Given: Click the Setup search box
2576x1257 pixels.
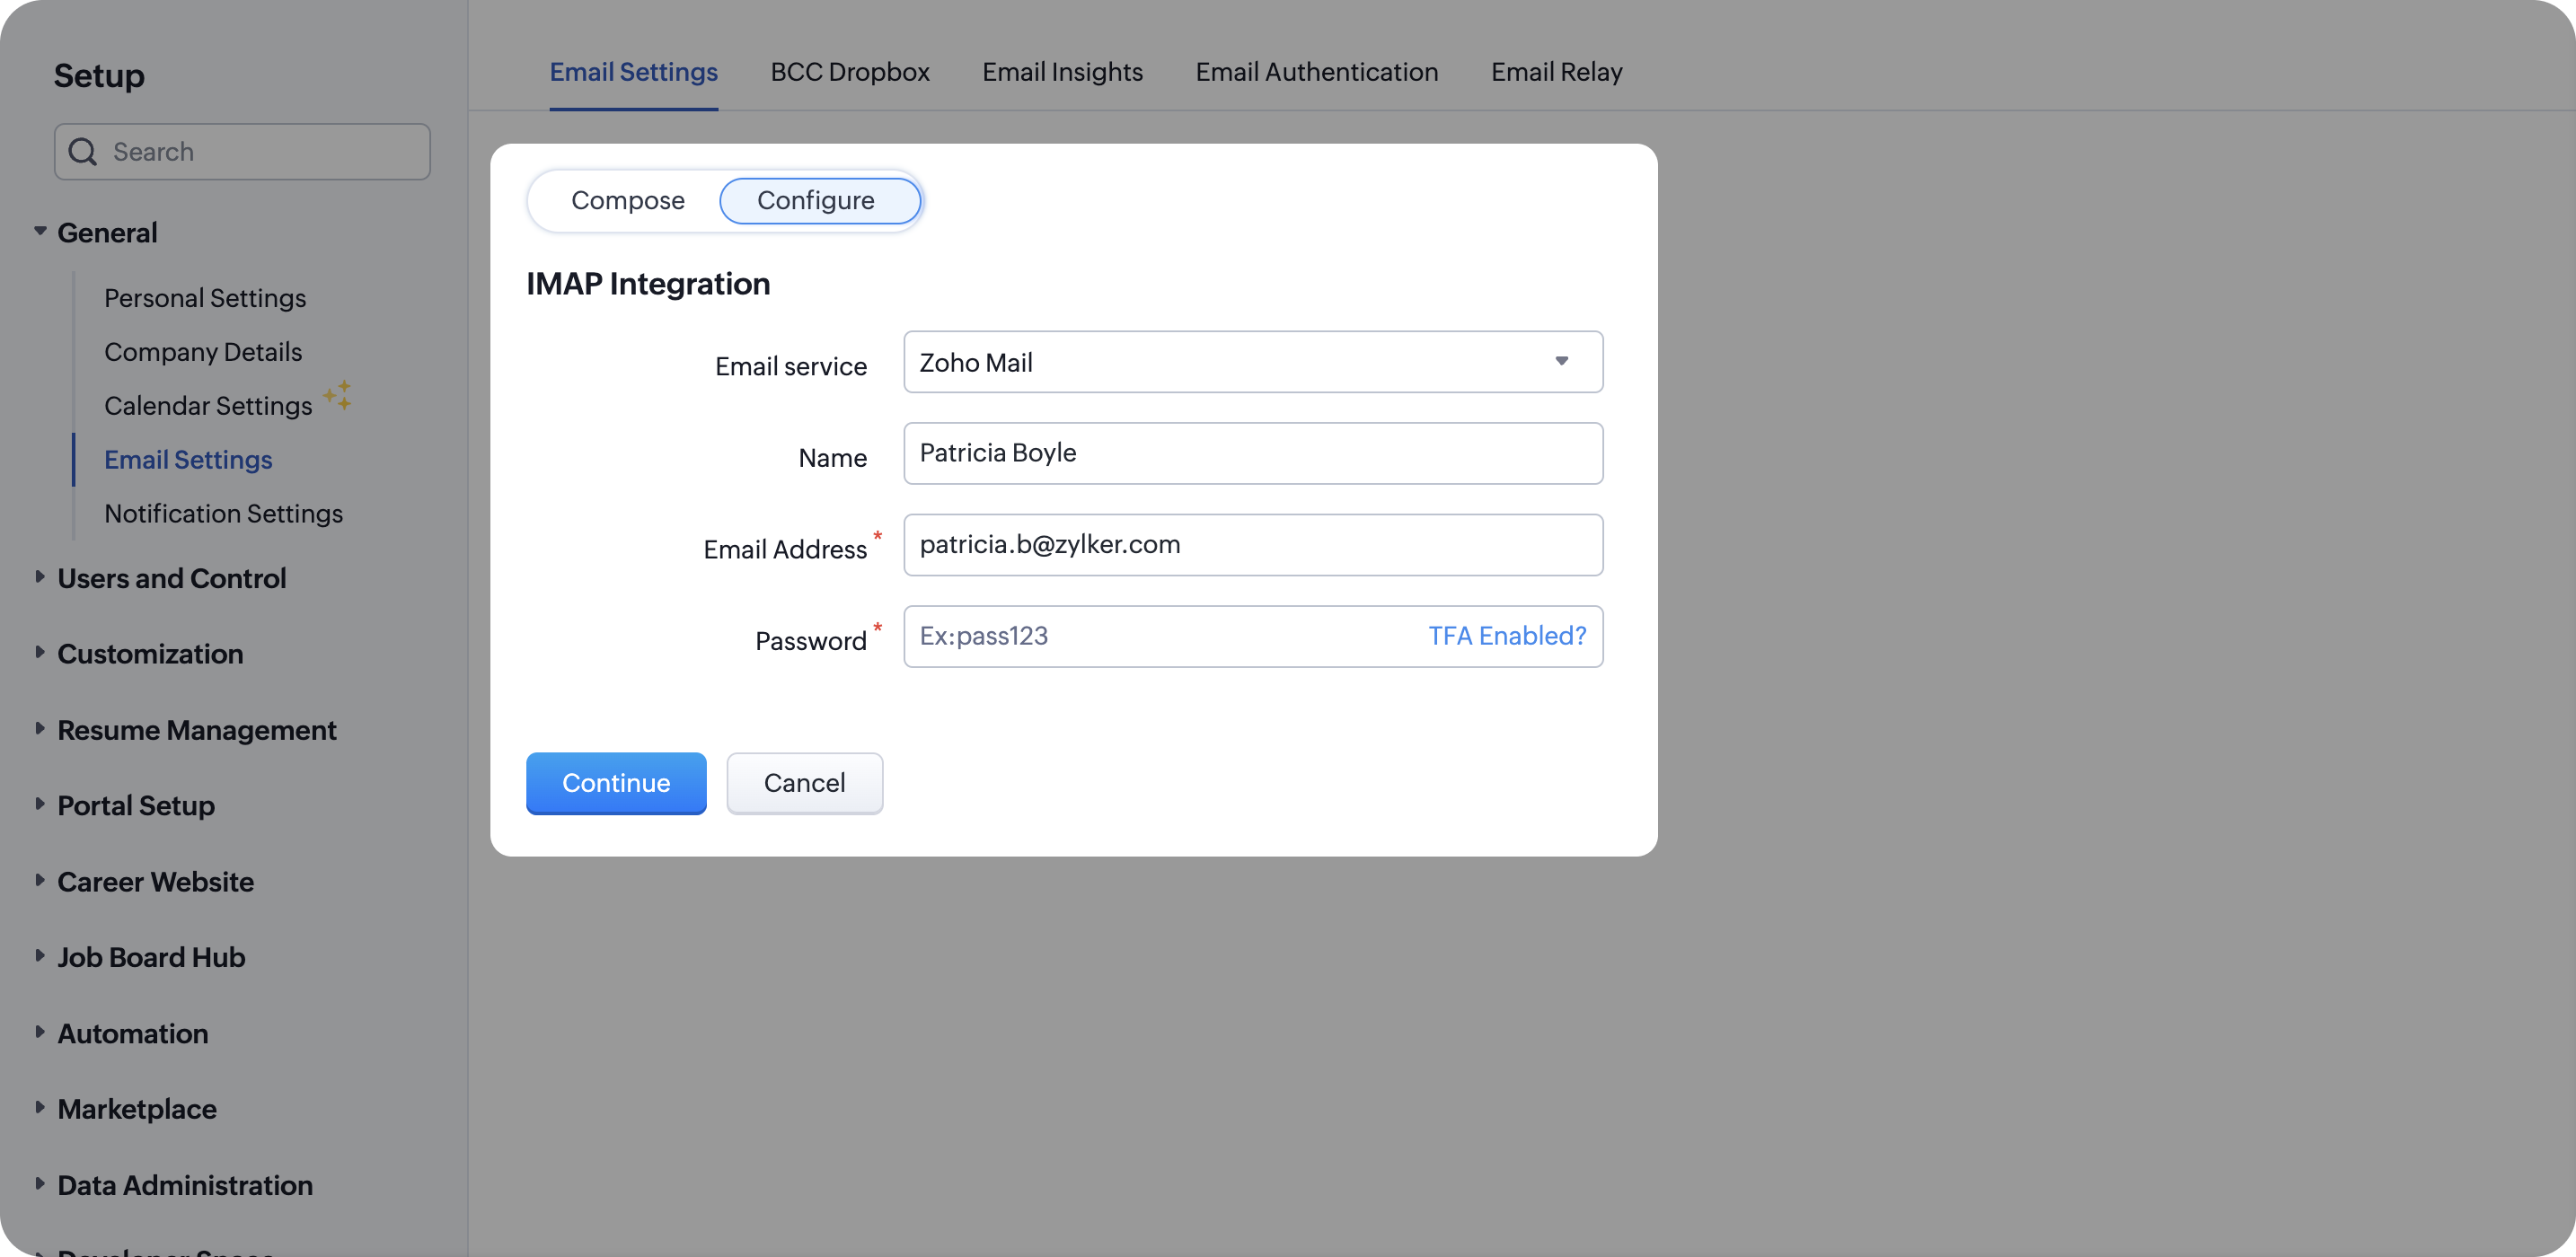Looking at the screenshot, I should (x=260, y=152).
